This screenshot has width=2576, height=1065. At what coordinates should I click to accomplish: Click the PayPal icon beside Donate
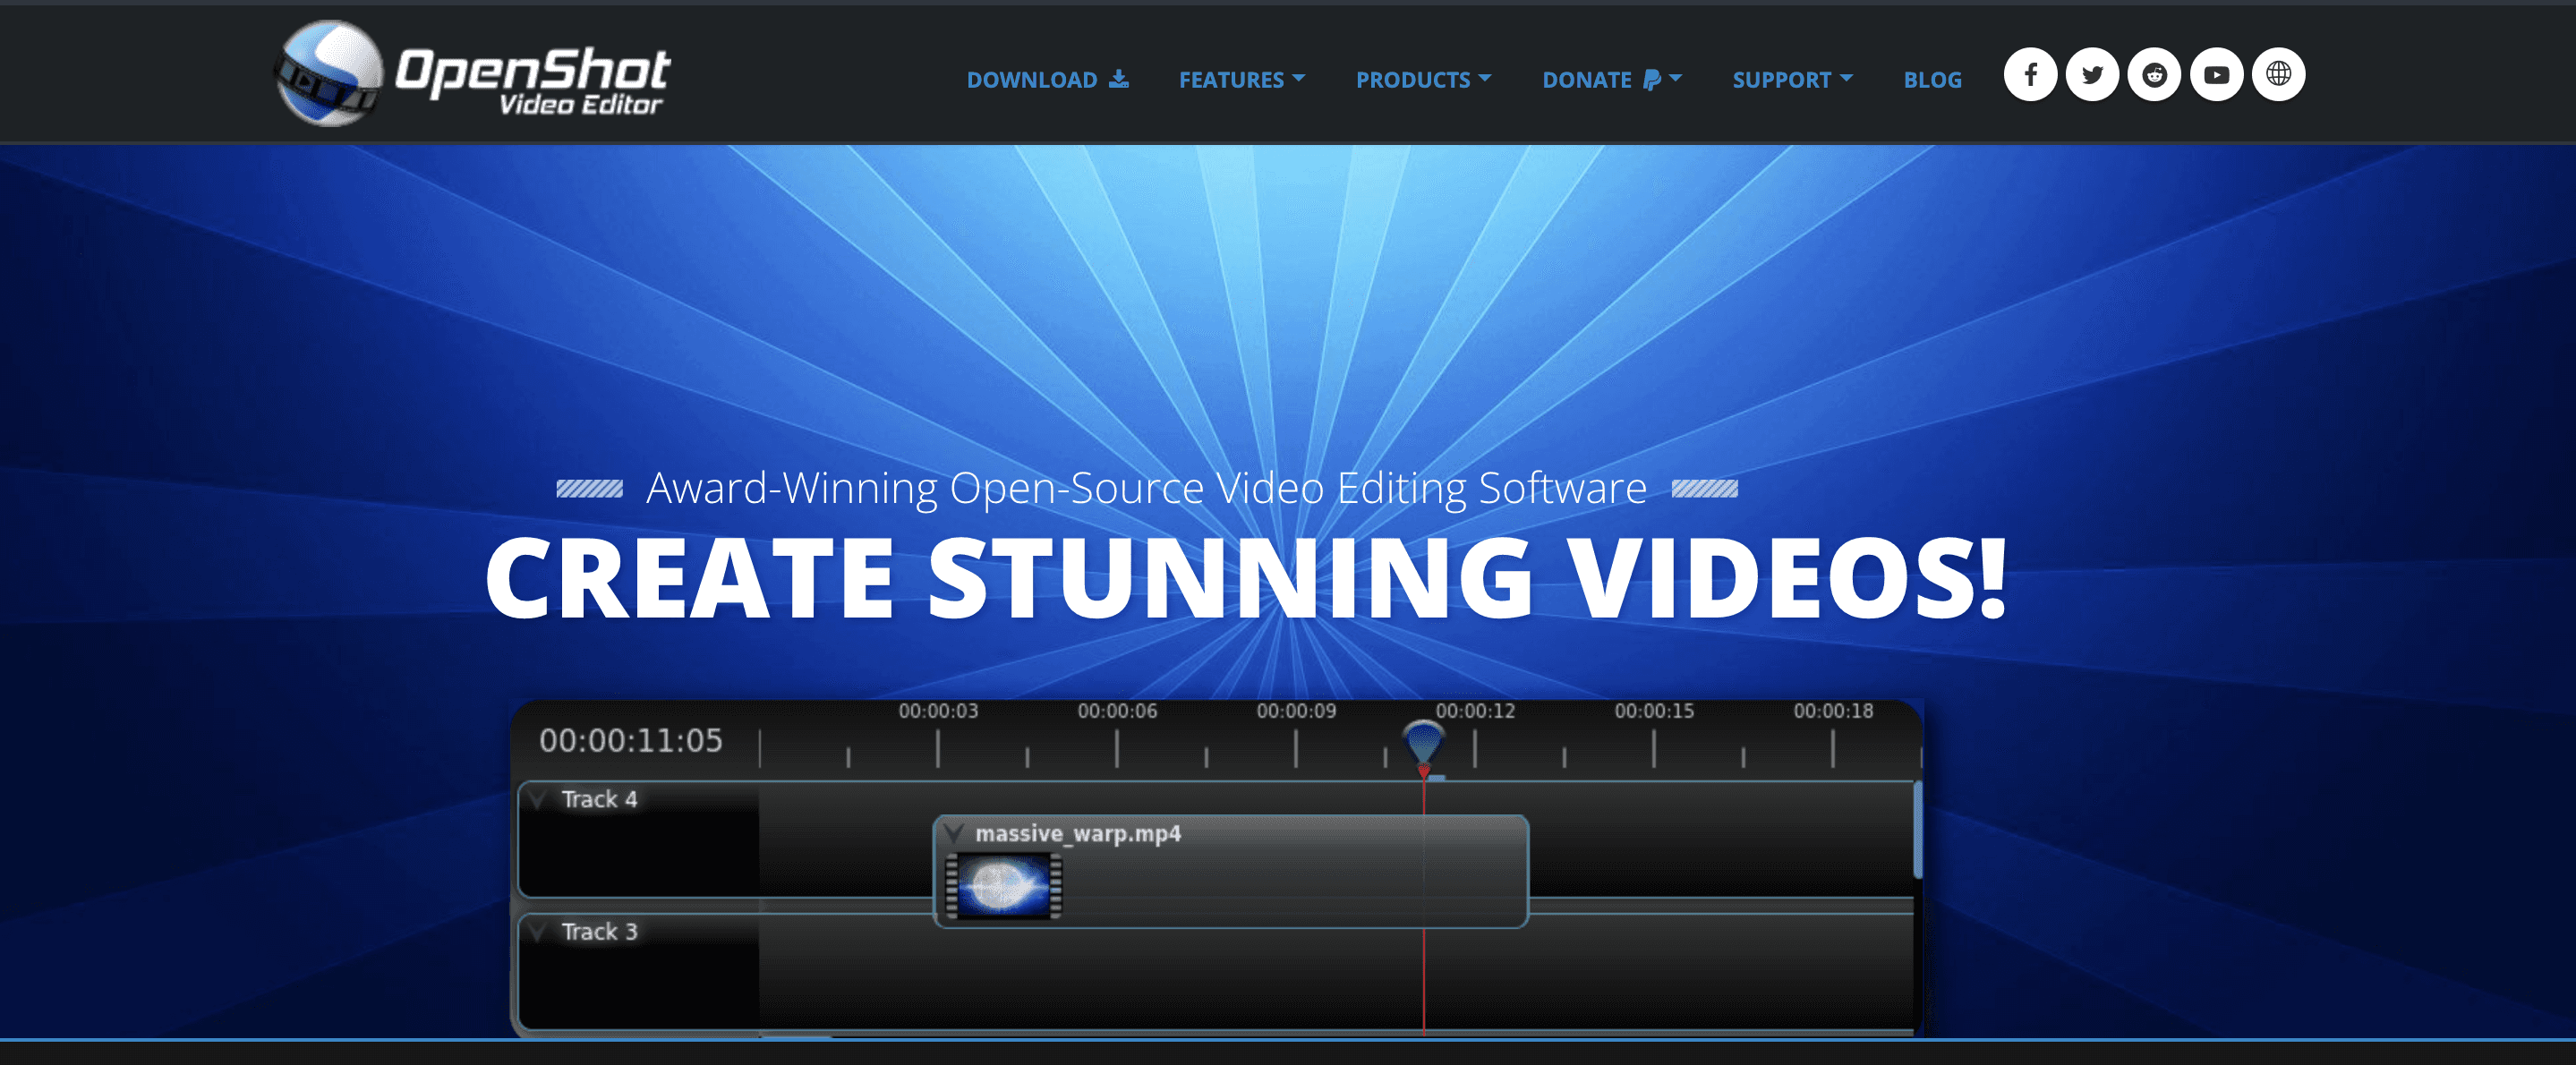click(x=1651, y=80)
